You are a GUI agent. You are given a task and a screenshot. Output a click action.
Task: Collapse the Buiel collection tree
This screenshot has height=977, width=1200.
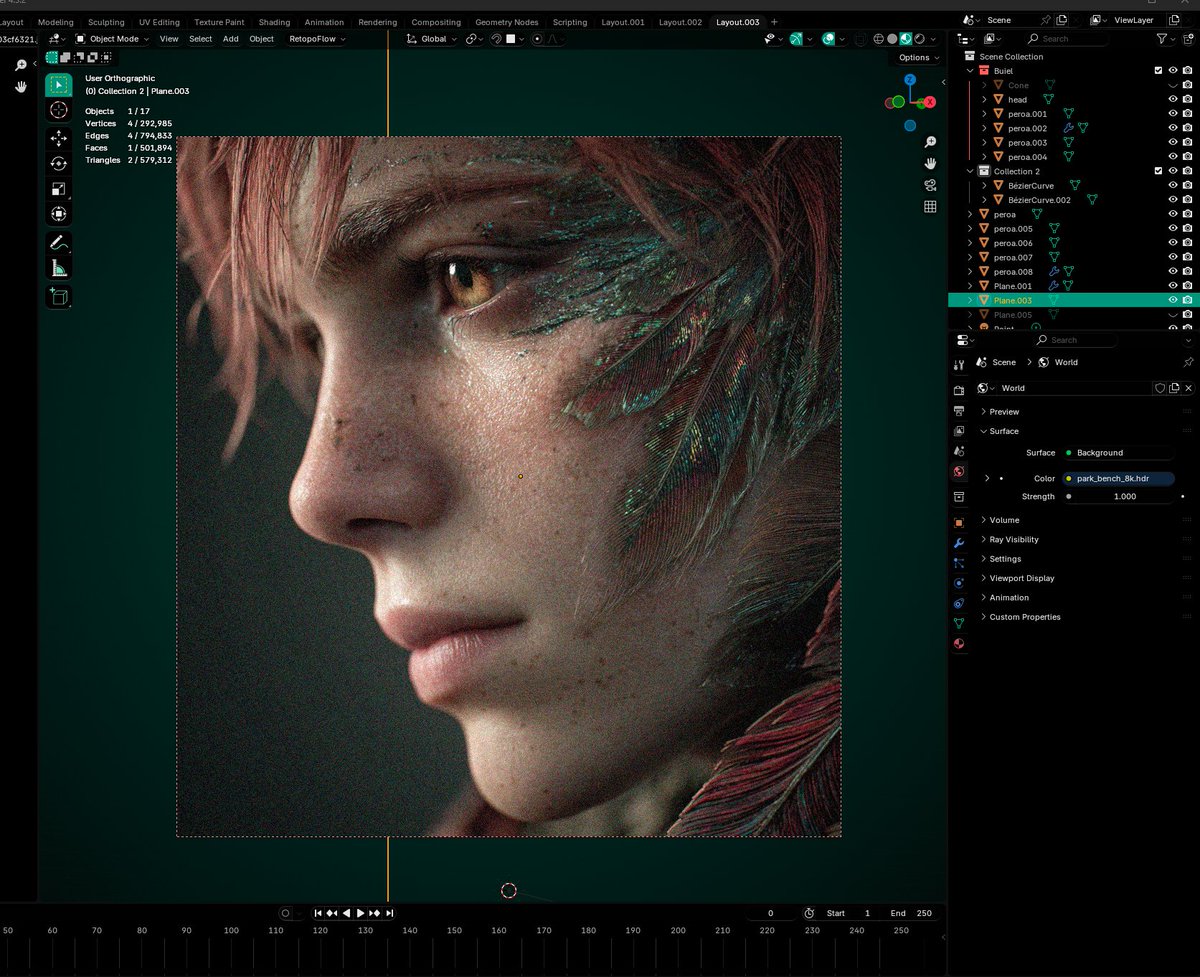970,71
